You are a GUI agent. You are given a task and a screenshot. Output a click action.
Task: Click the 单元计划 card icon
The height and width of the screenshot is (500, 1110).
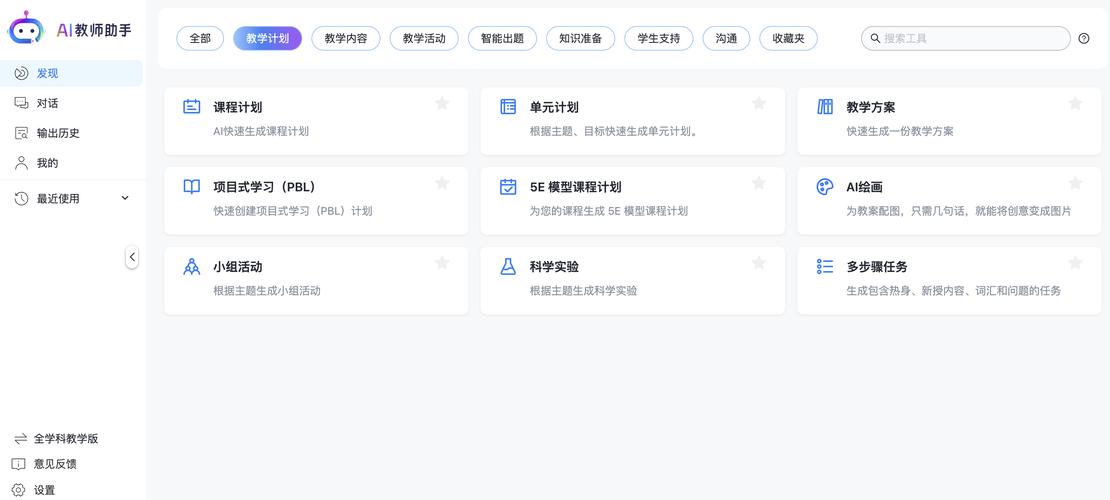(x=508, y=107)
